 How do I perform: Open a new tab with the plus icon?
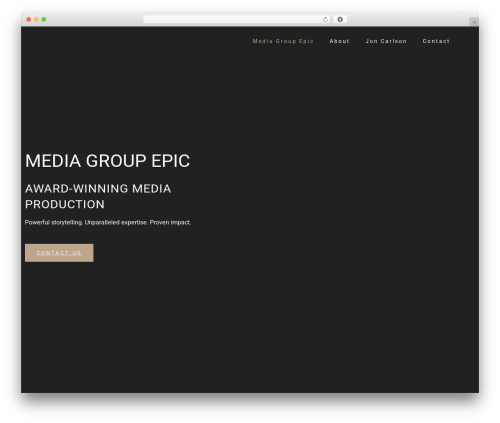474,22
